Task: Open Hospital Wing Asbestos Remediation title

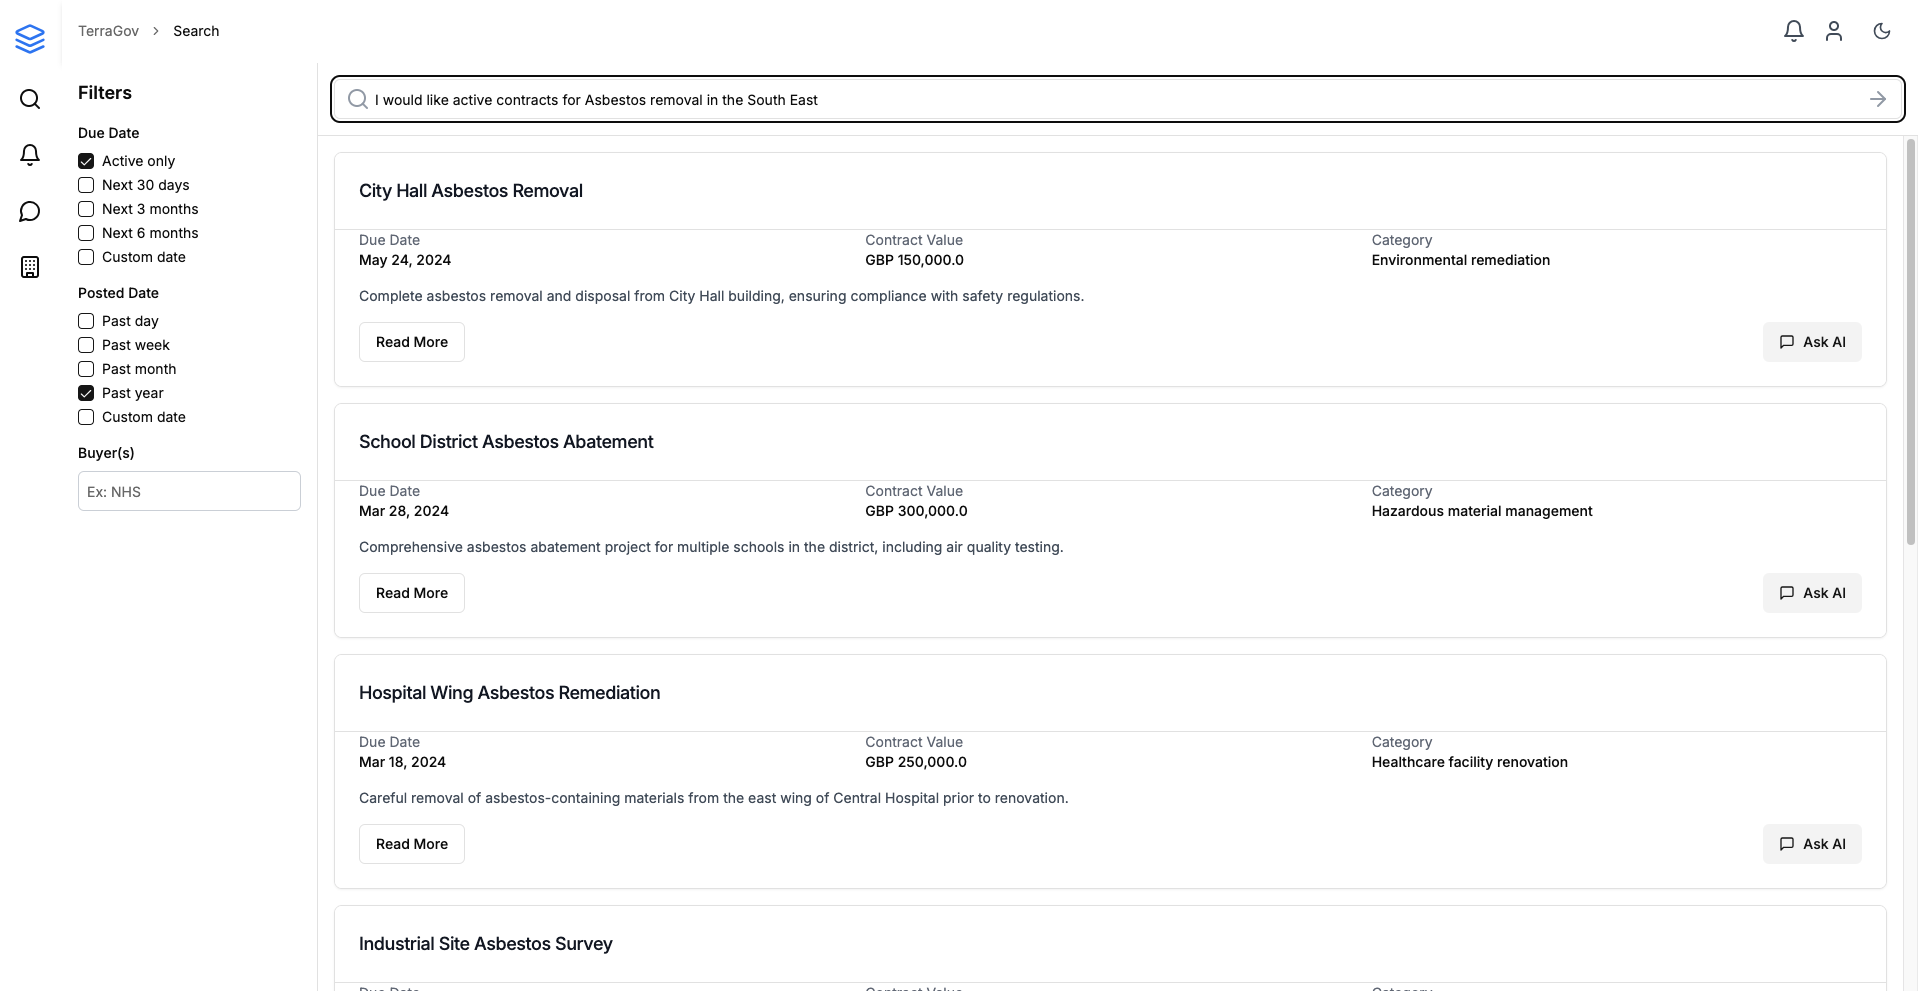Action: (509, 693)
